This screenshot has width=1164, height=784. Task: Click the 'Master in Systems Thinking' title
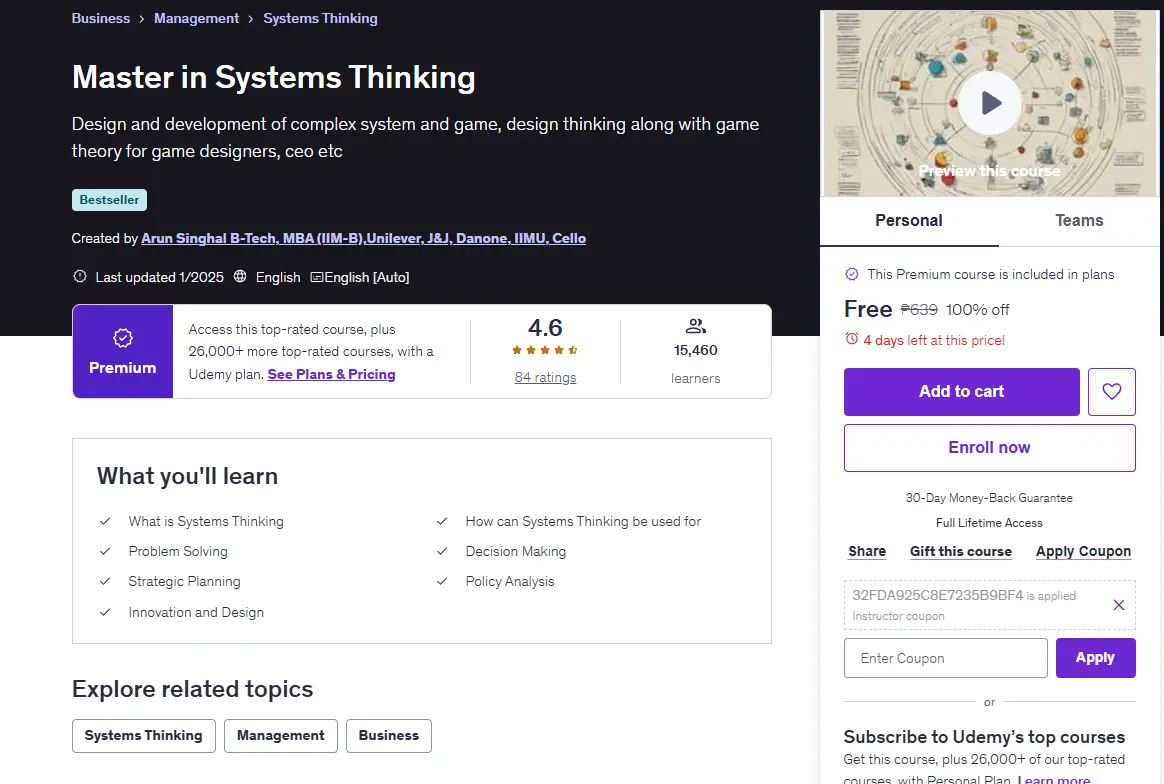pos(274,77)
